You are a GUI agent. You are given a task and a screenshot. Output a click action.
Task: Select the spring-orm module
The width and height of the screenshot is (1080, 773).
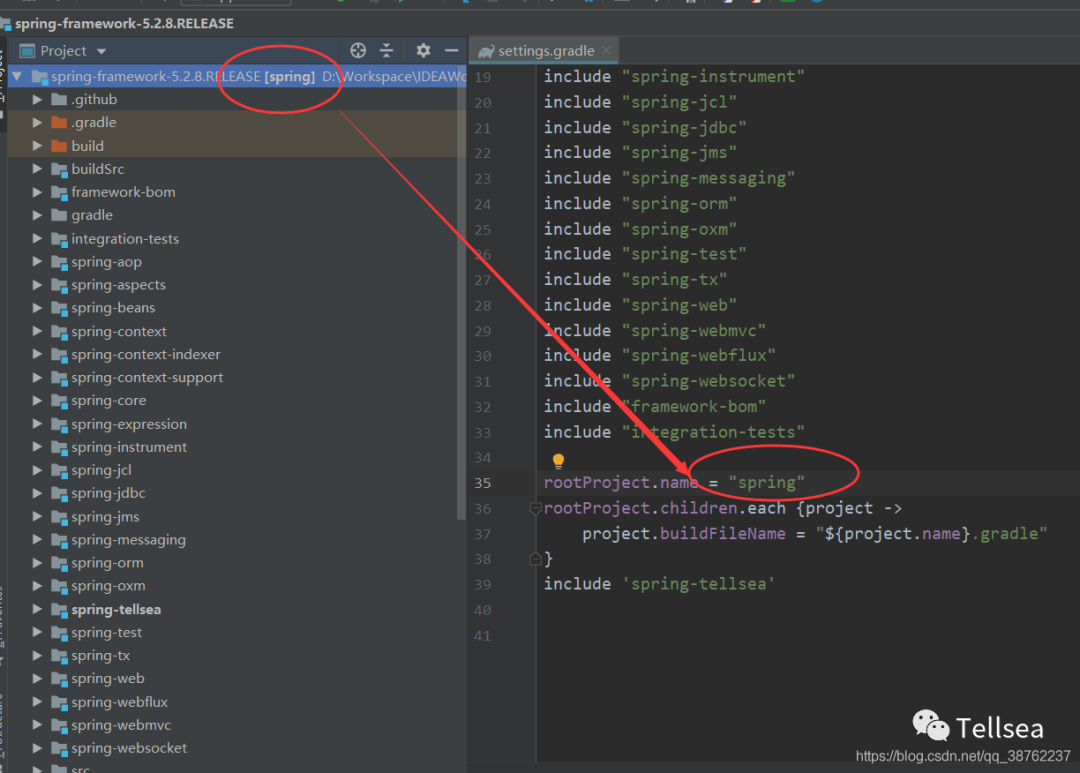pos(107,563)
